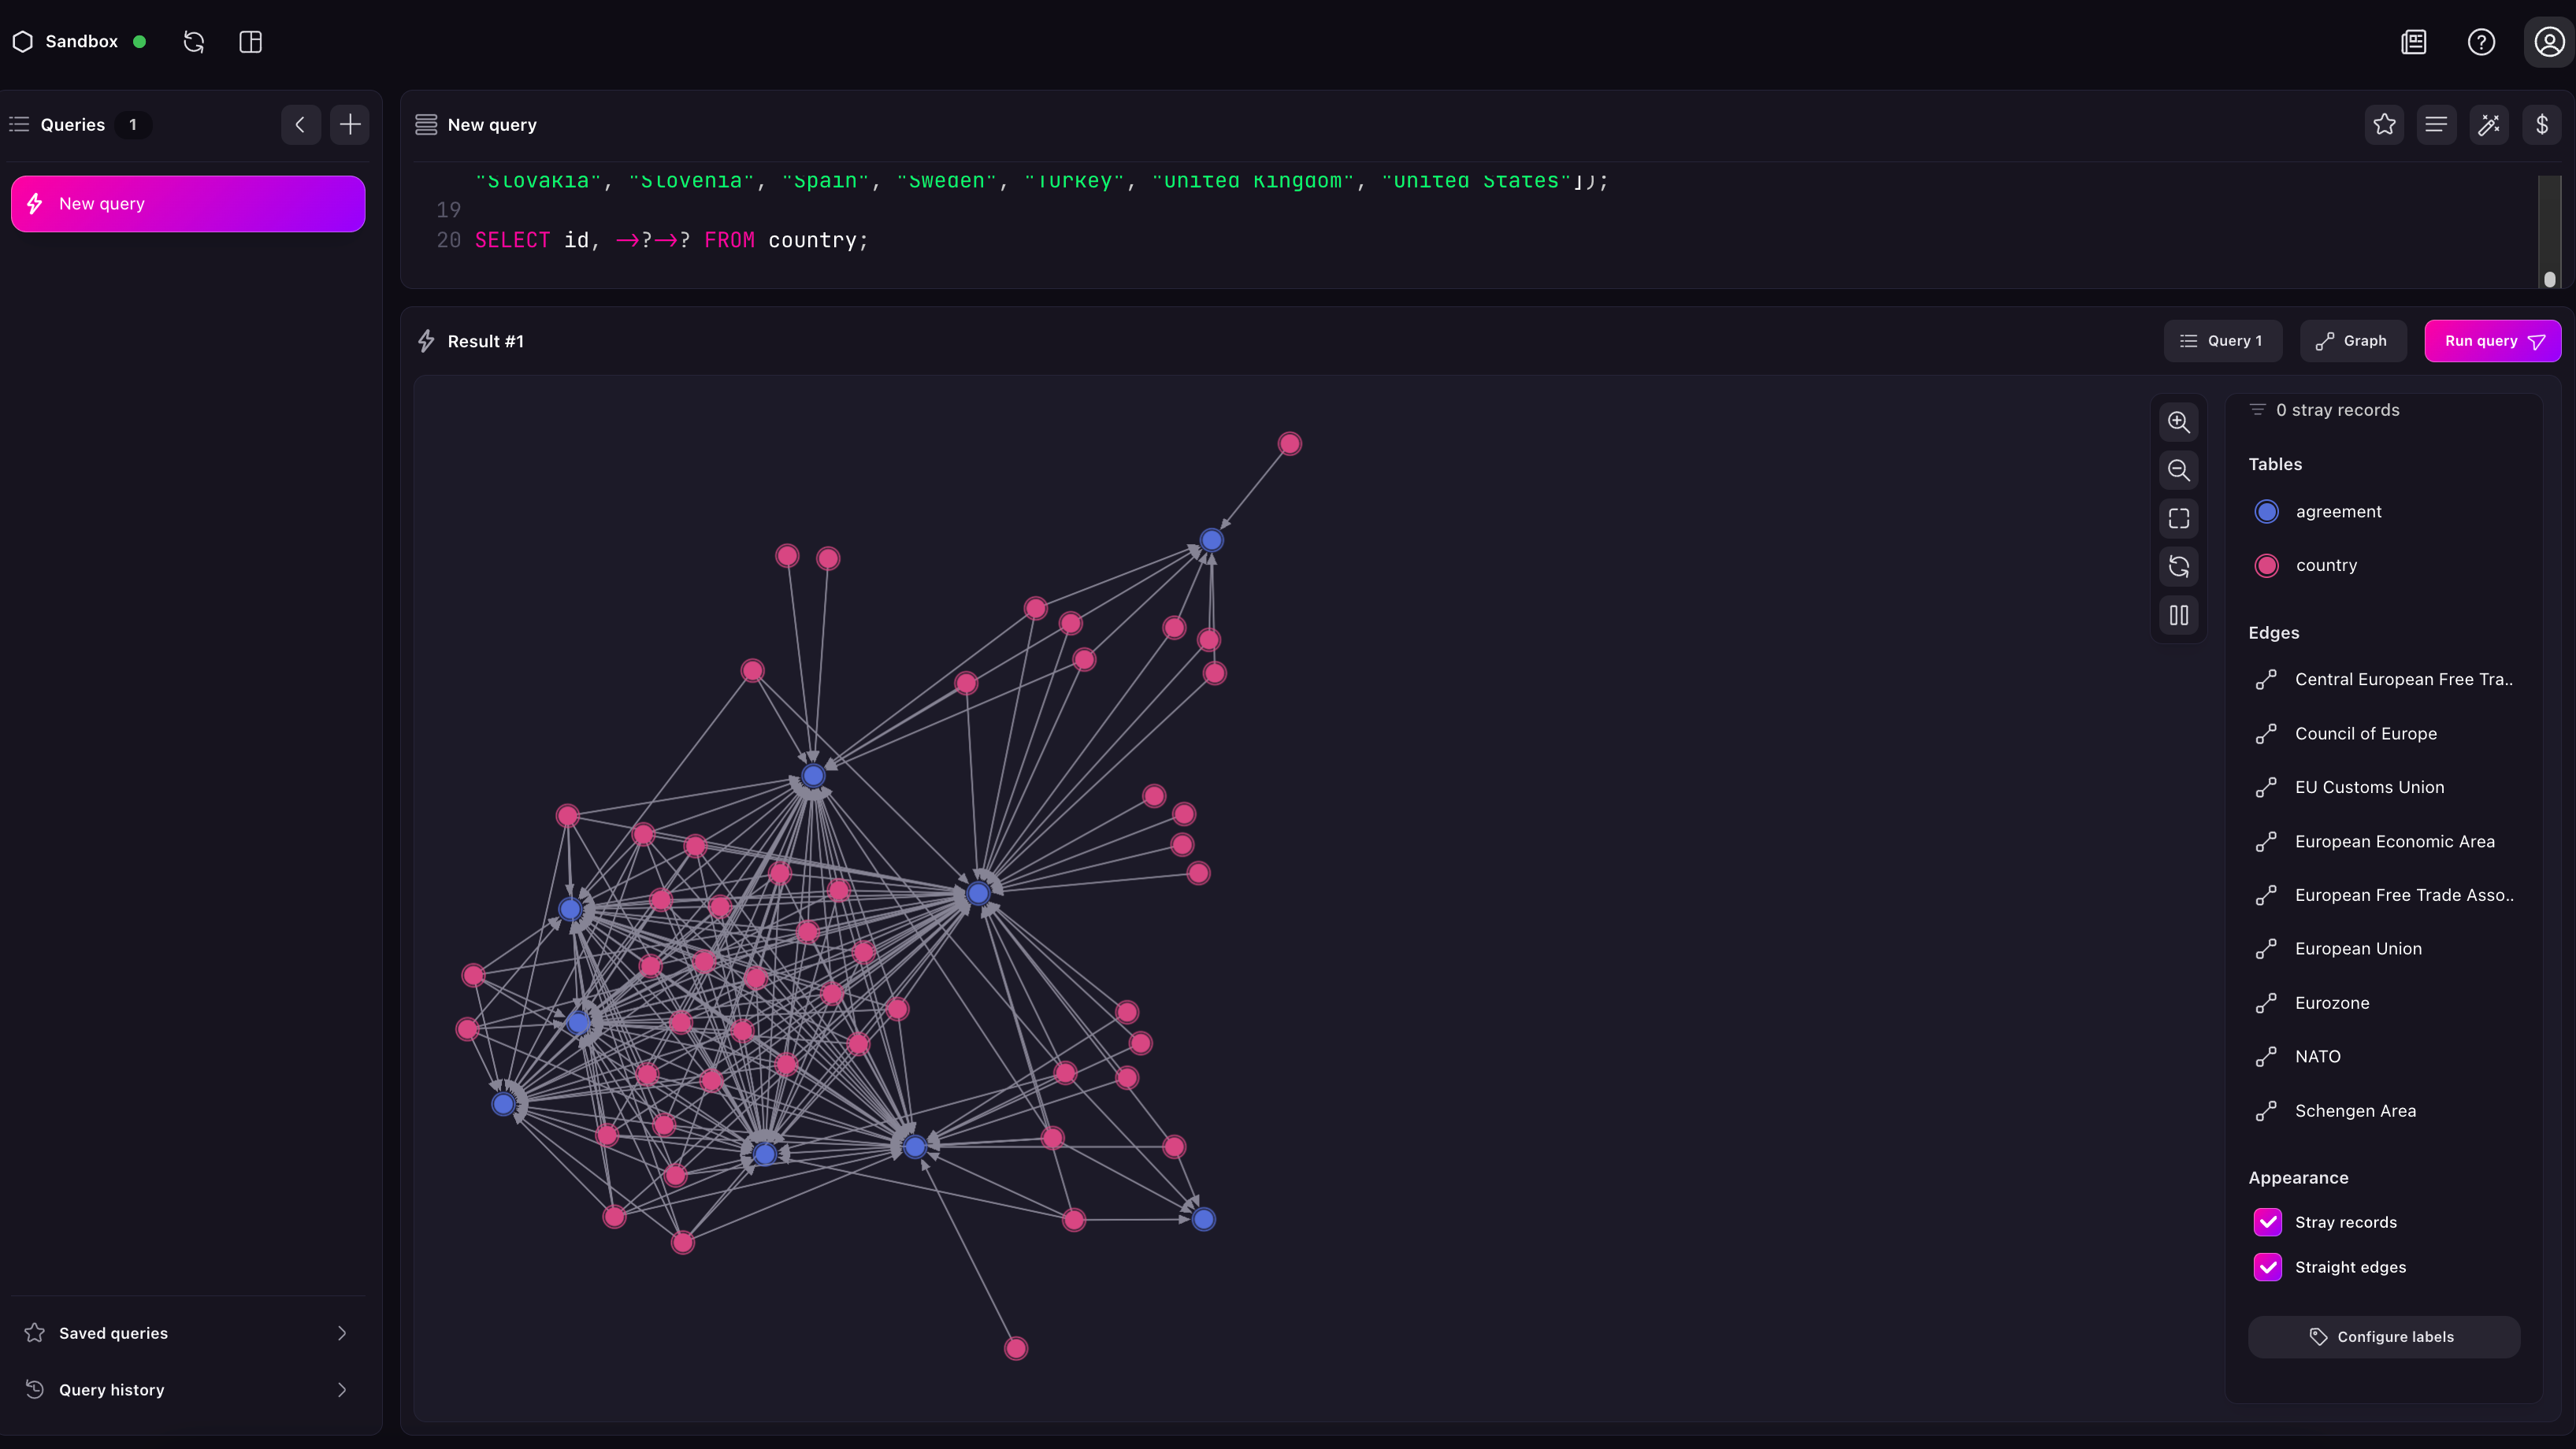Pause the graph layout simulation
Viewport: 2576px width, 1449px height.
[2180, 616]
